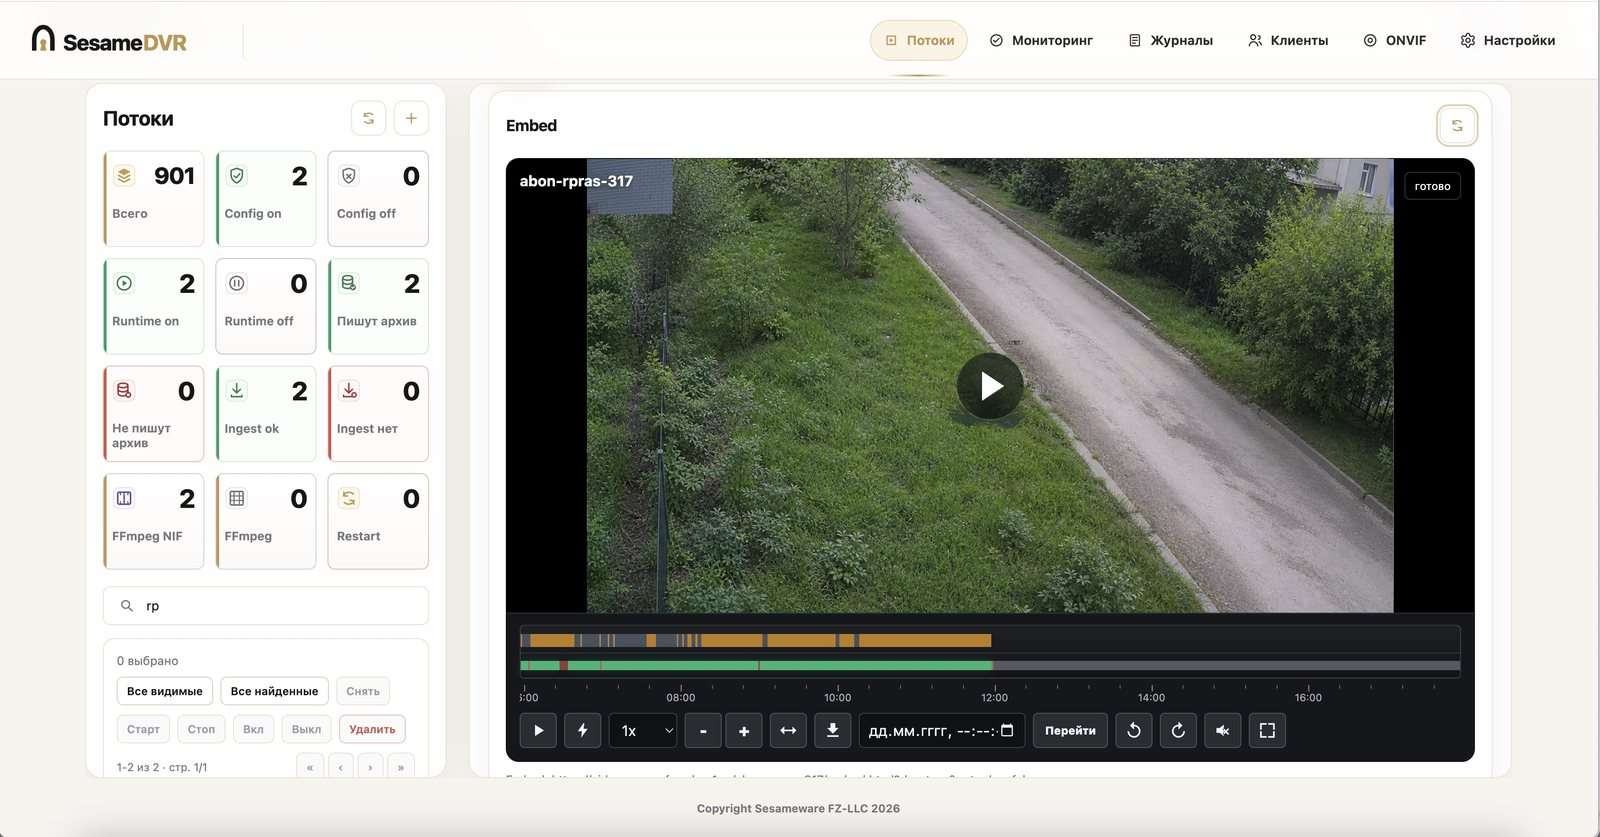Click Copyright Sesameware FZ-LLC 2026 text
Viewport: 1600px width, 837px height.
pos(798,808)
